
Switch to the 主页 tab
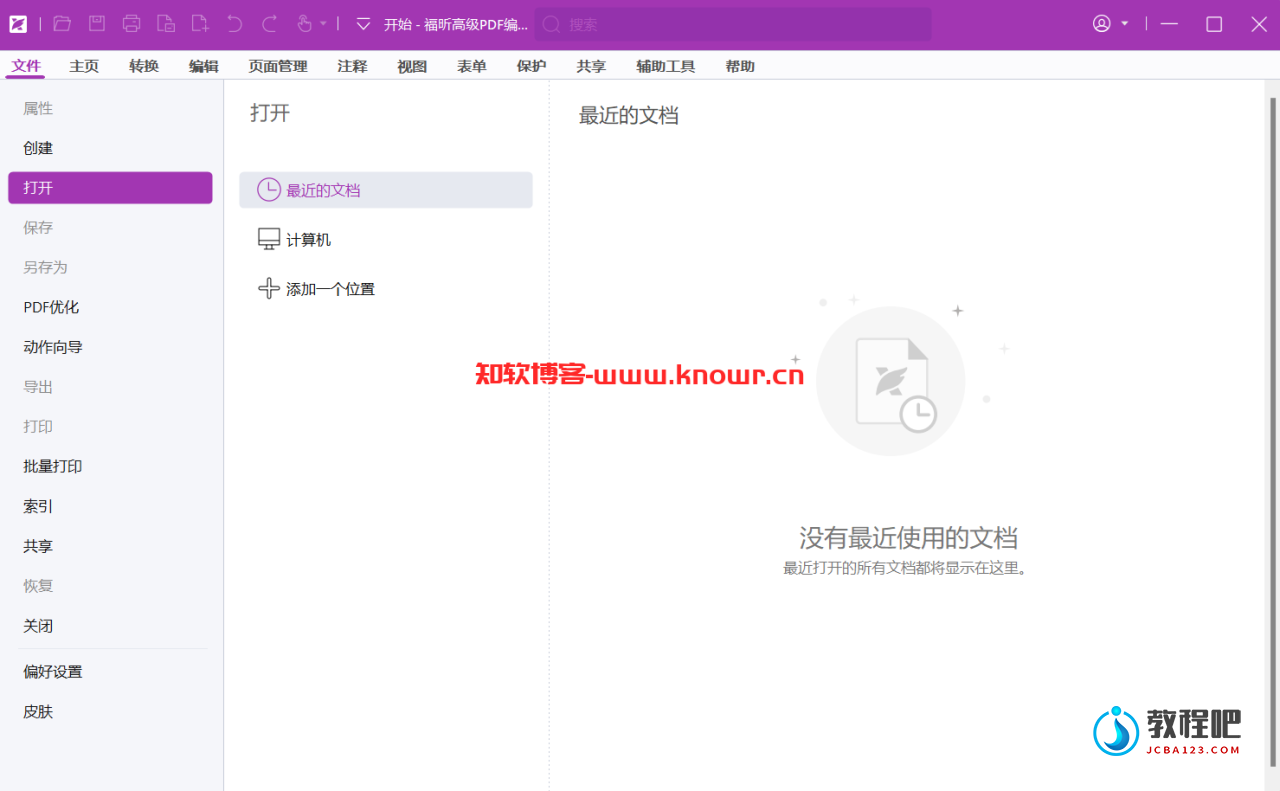tap(84, 66)
